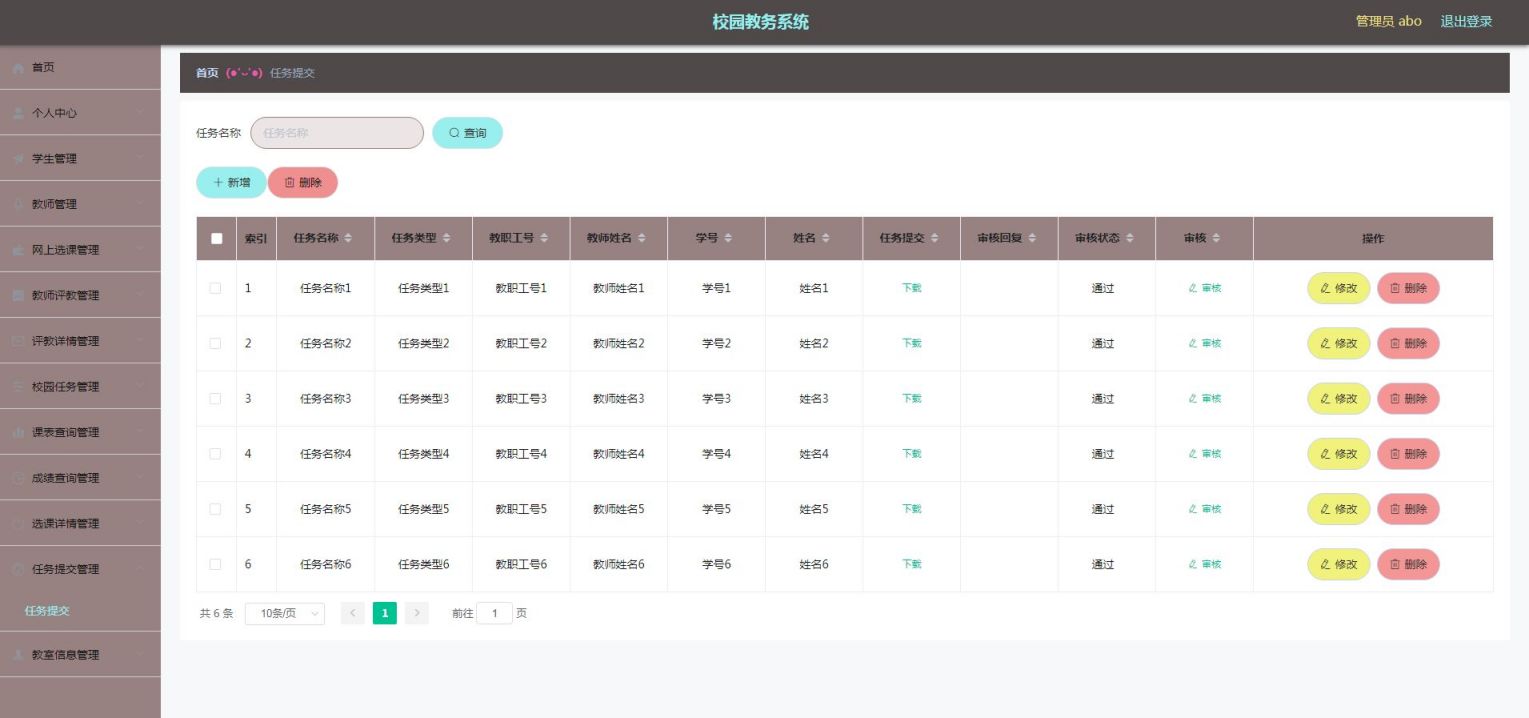Click 删除 button for row 任务名称5
This screenshot has width=1529, height=718.
tap(1408, 508)
